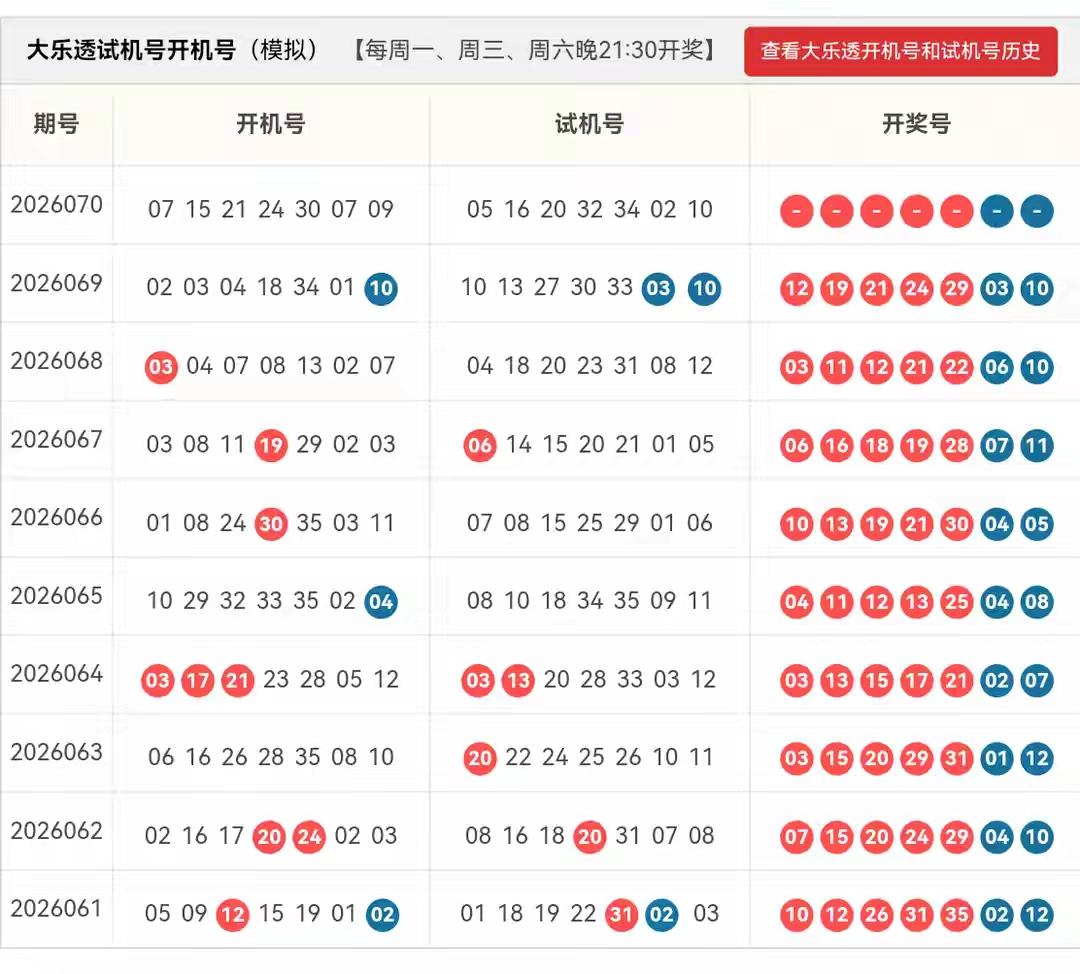1080x974 pixels.
Task: Click the red 12 ball in 2026061 开机号
Action: tap(233, 915)
